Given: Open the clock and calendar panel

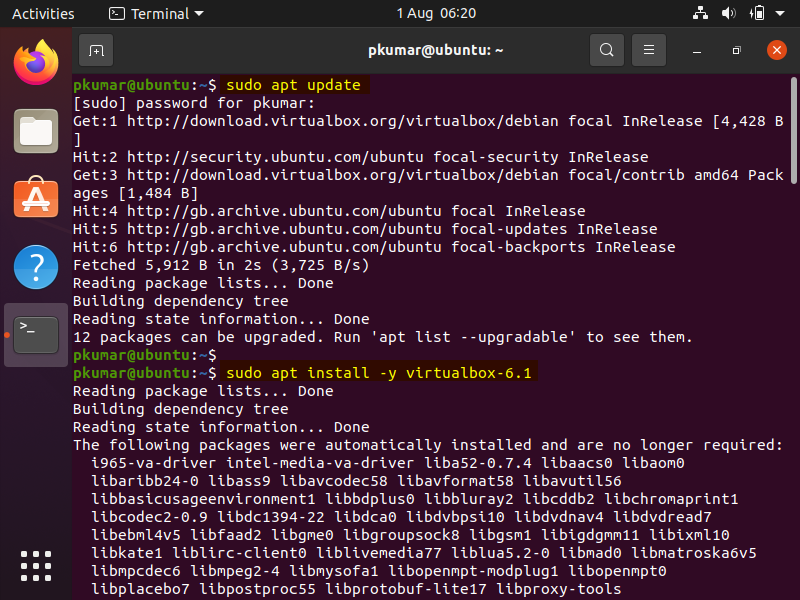Looking at the screenshot, I should pyautogui.click(x=436, y=13).
